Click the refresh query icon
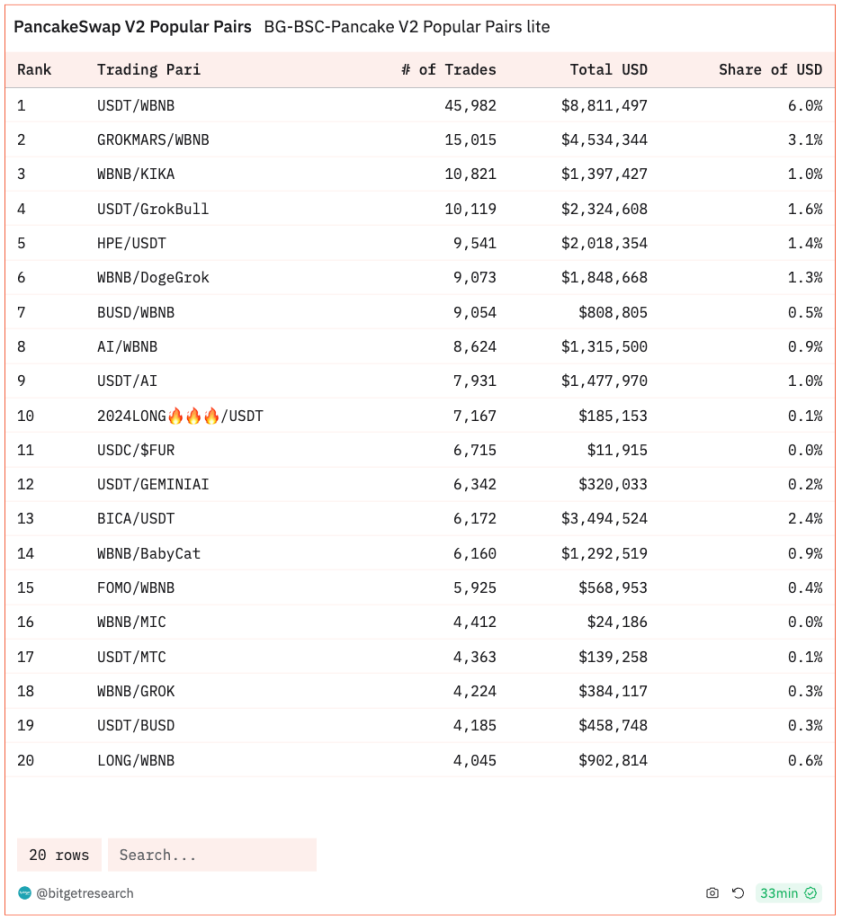This screenshot has height=923, width=842. [x=738, y=893]
